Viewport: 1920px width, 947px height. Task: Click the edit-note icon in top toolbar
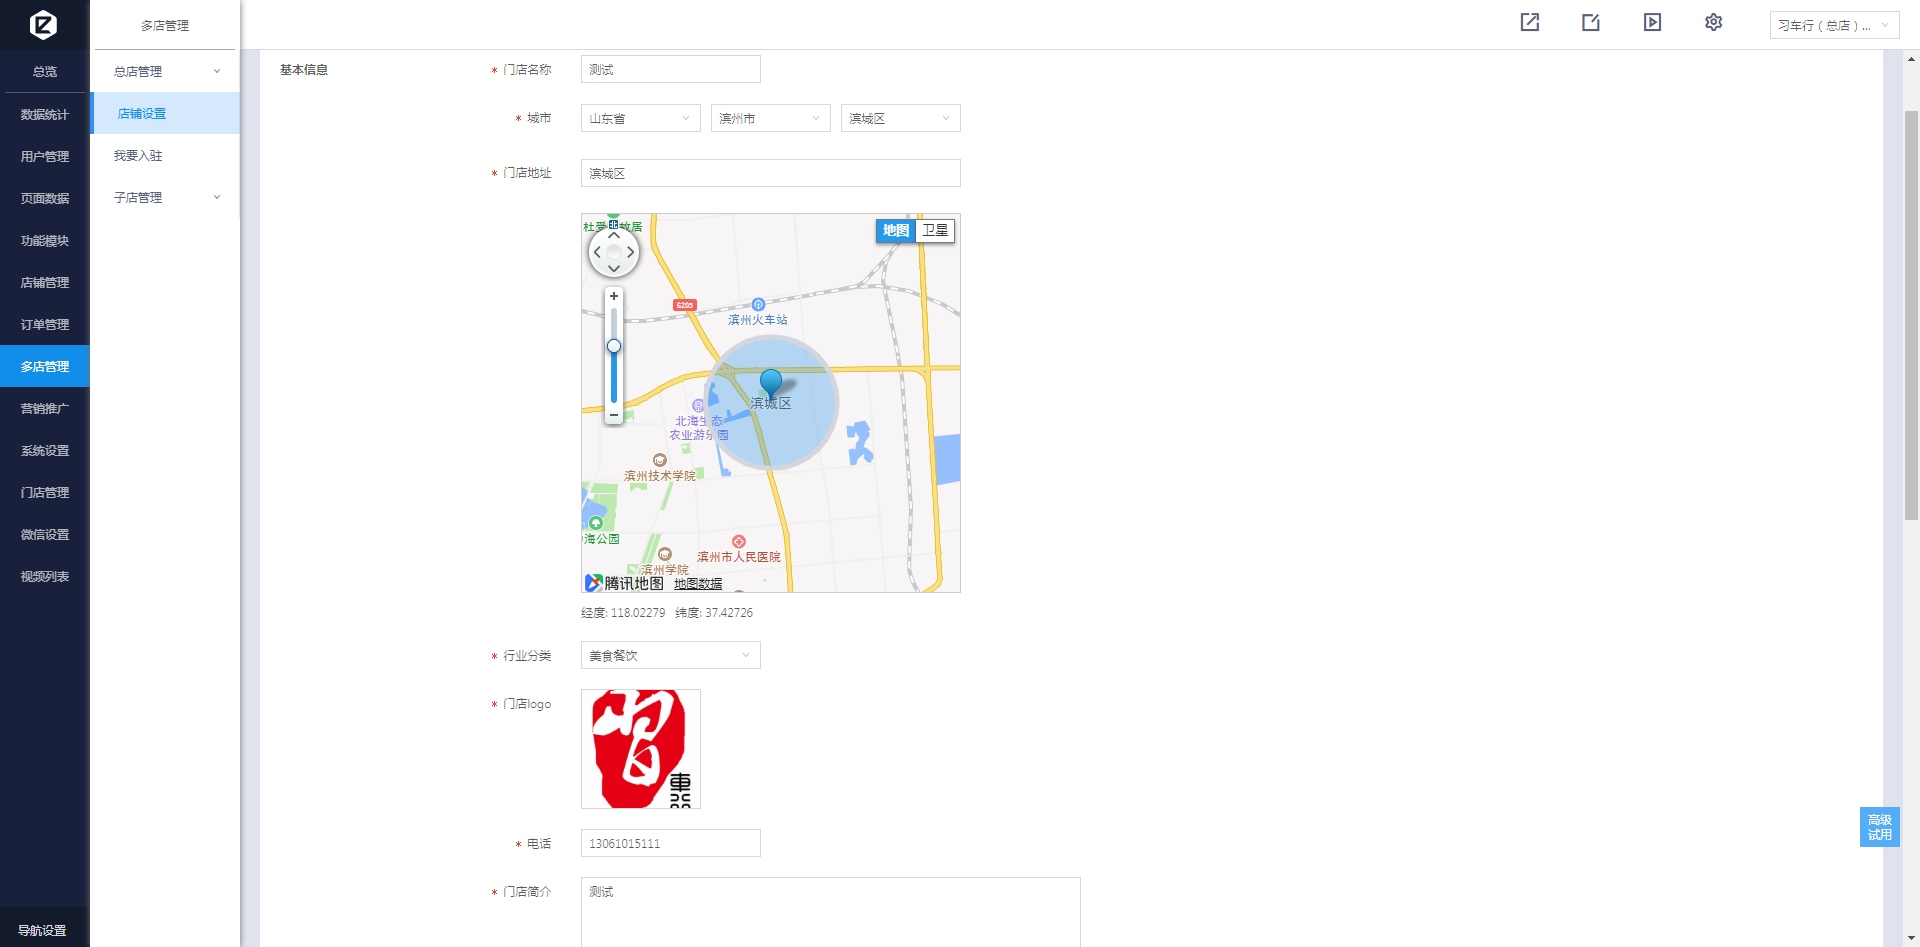coord(1591,23)
